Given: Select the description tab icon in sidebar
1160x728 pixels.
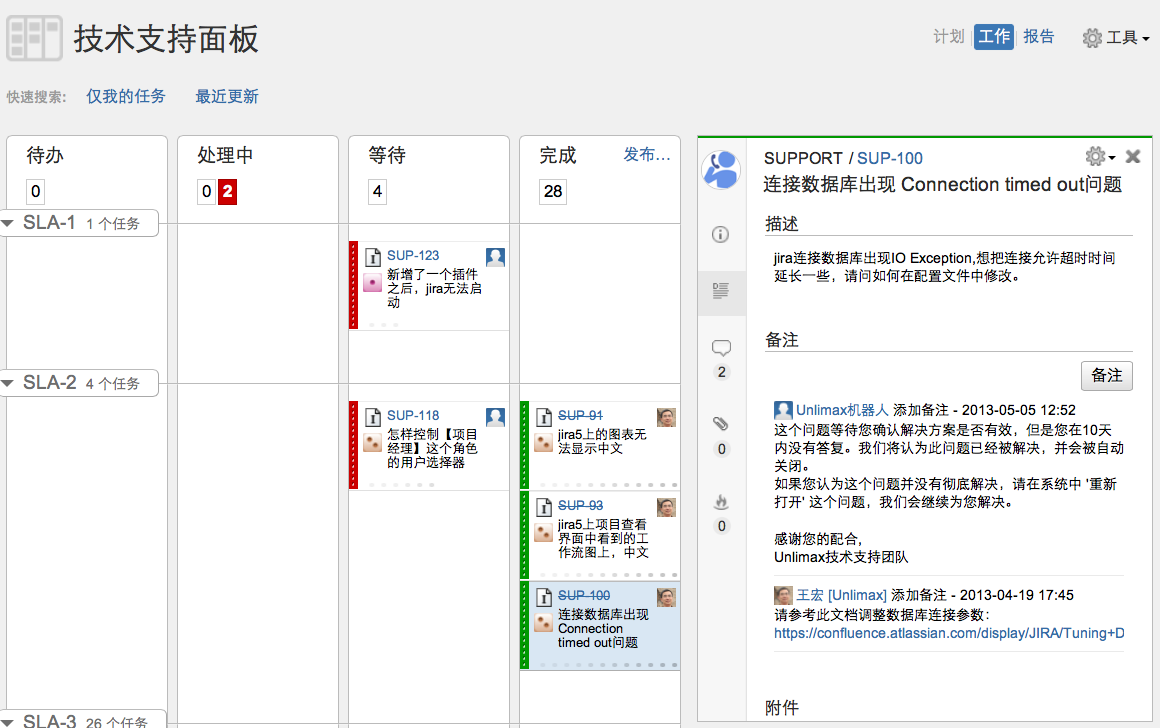Looking at the screenshot, I should pos(720,292).
